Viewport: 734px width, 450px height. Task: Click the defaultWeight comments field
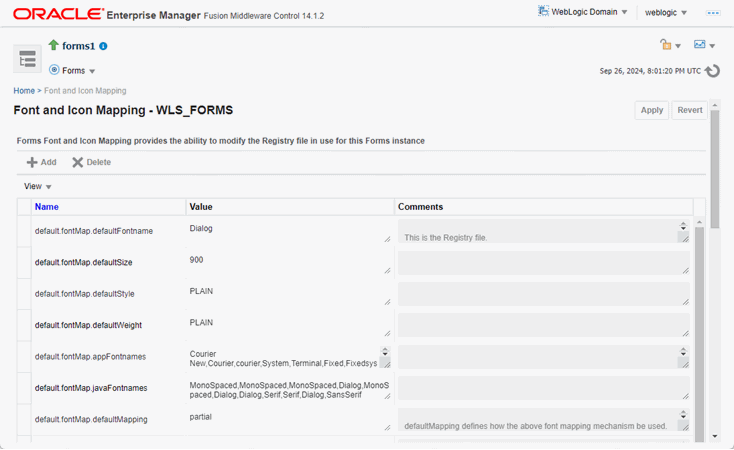point(543,325)
